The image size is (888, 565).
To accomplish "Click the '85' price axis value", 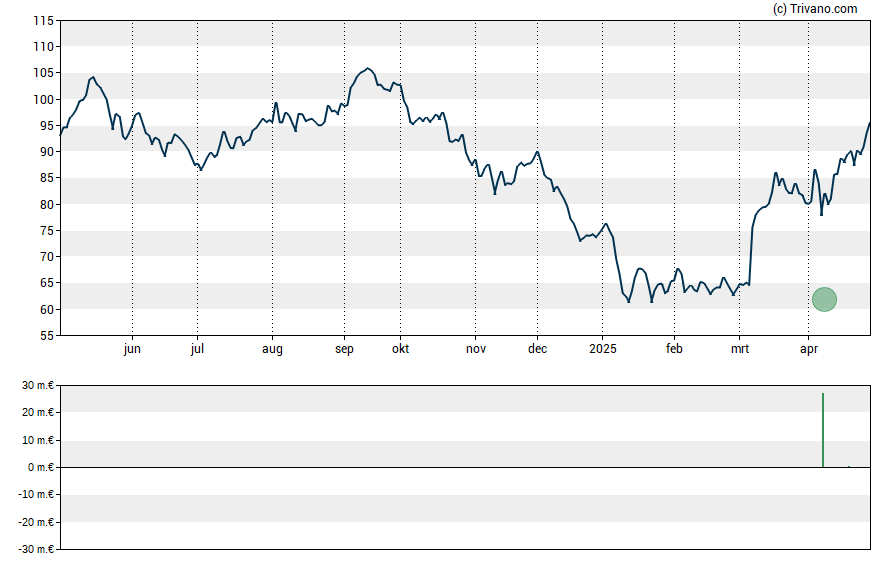I will pos(47,178).
